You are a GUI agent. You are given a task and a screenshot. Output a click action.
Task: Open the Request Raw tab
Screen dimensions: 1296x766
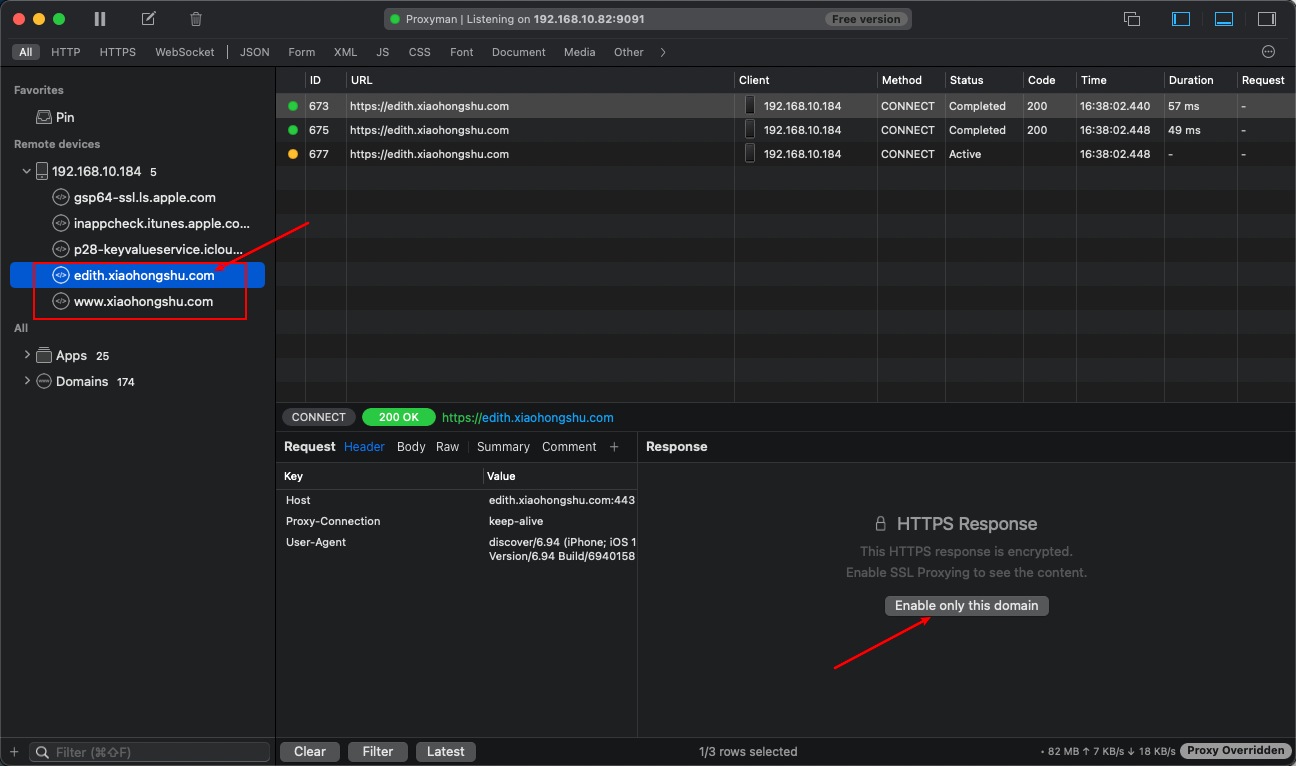447,447
